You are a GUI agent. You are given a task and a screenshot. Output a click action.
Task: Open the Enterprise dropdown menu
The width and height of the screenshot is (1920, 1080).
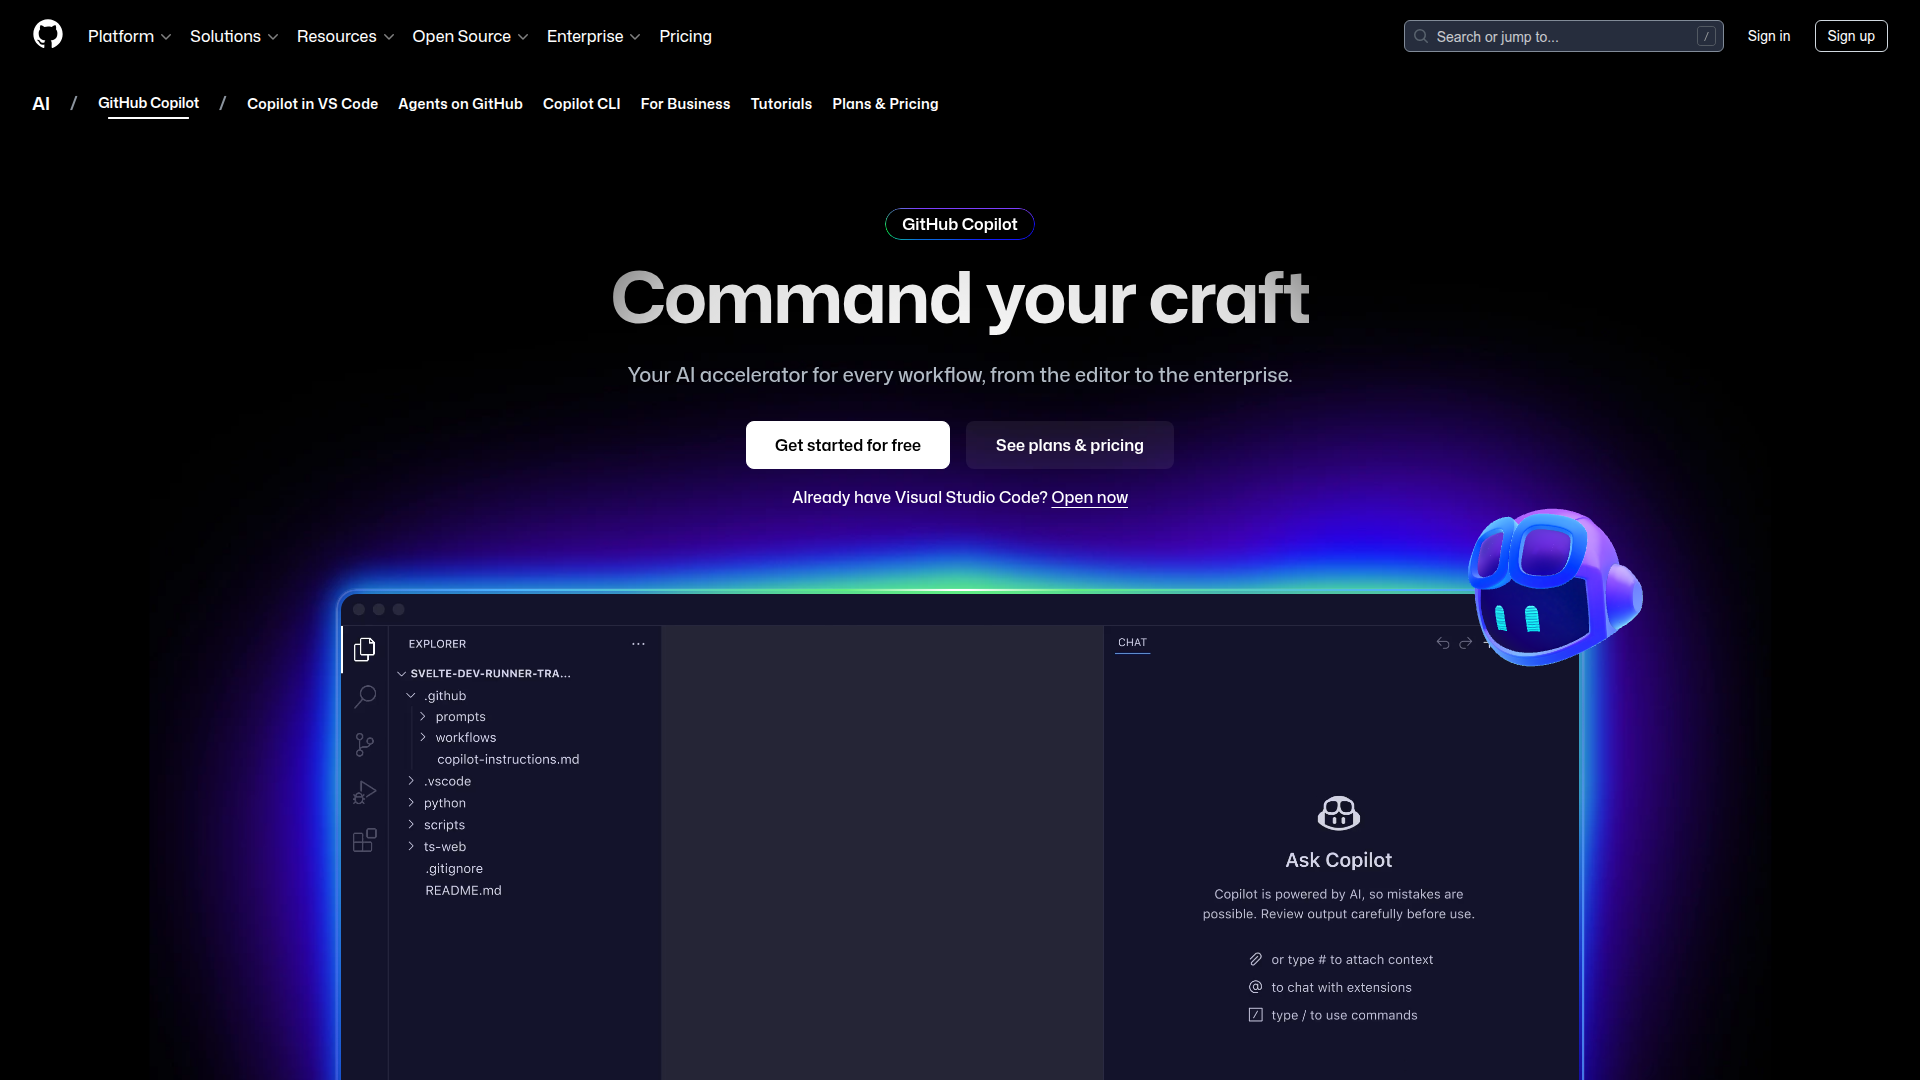tap(593, 36)
